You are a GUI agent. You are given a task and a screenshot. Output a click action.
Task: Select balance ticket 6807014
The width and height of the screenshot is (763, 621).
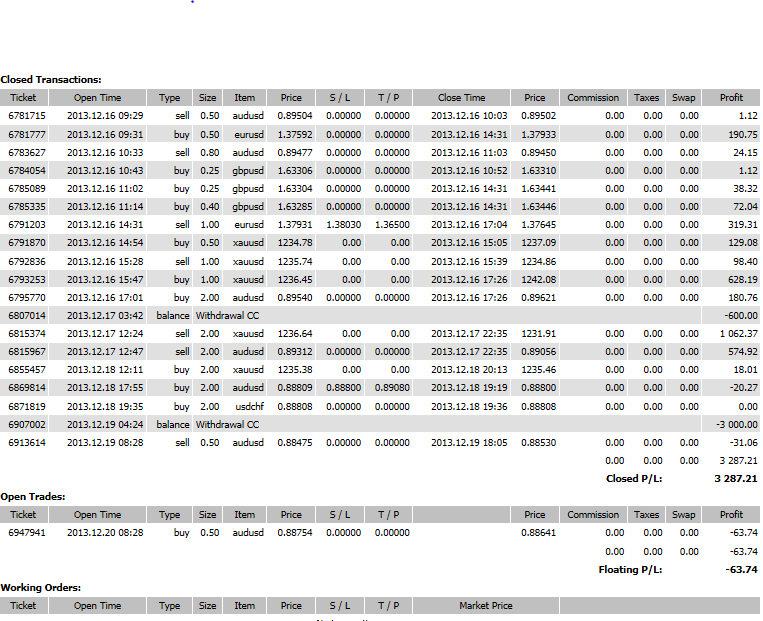coord(27,315)
